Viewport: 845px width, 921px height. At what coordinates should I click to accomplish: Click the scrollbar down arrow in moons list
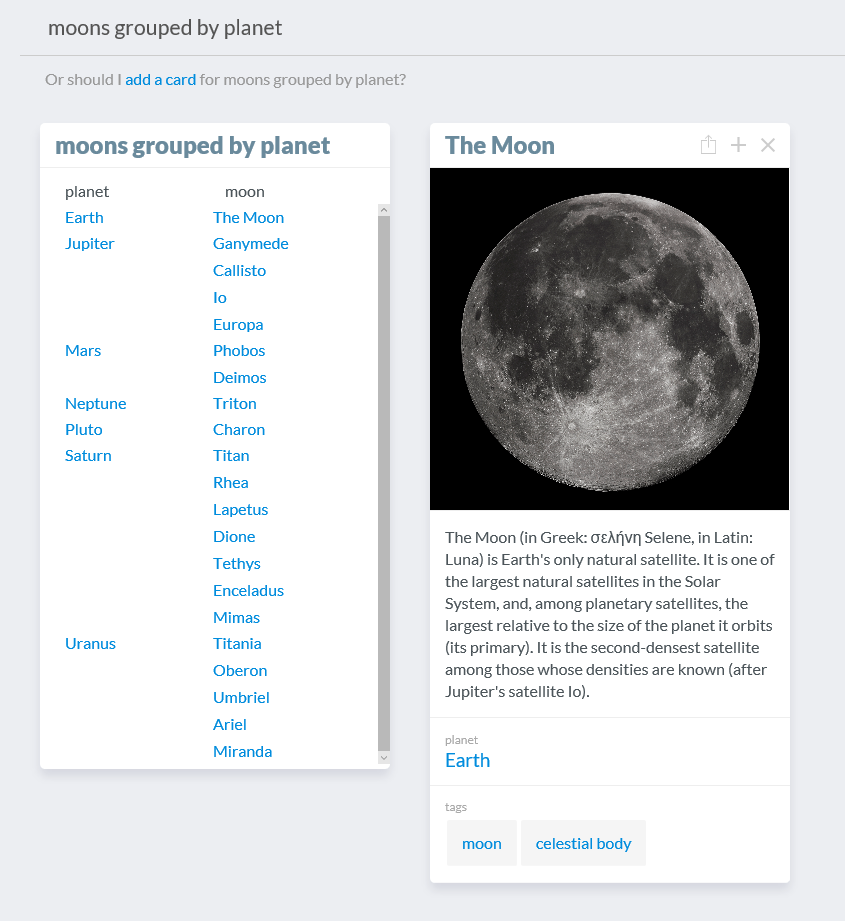(384, 758)
